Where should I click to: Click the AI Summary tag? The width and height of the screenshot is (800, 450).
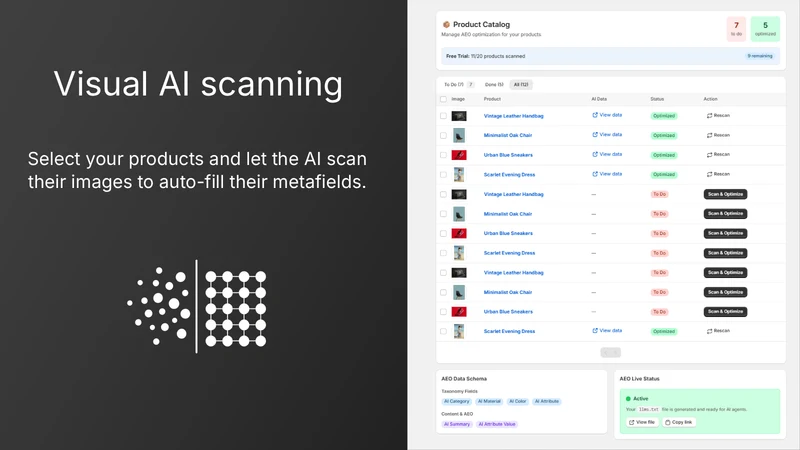pos(457,424)
